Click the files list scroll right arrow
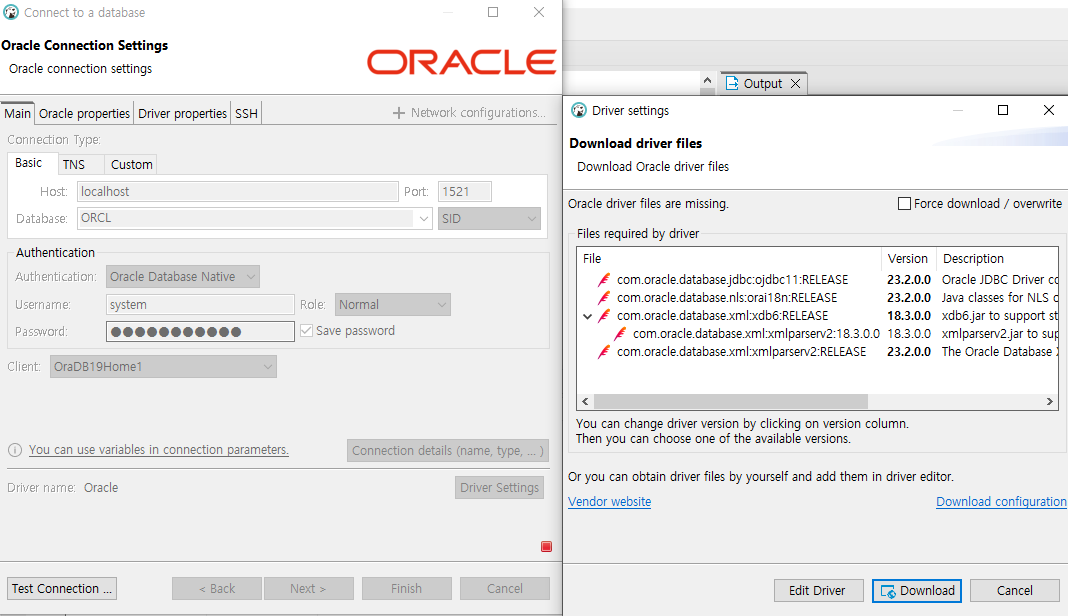1068x616 pixels. point(1050,401)
